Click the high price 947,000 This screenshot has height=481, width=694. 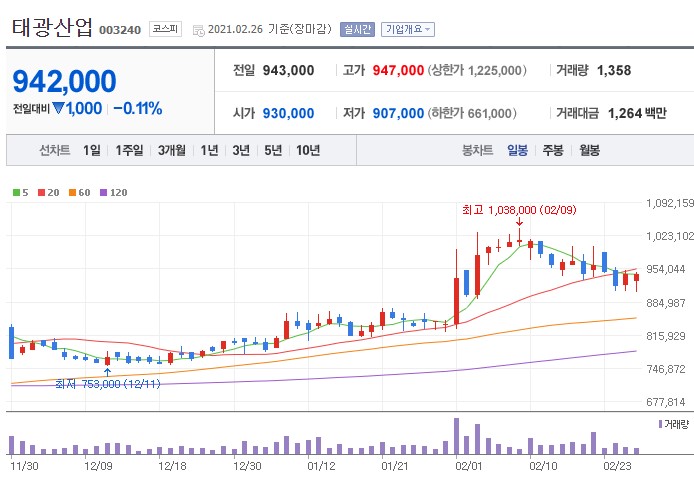398,70
